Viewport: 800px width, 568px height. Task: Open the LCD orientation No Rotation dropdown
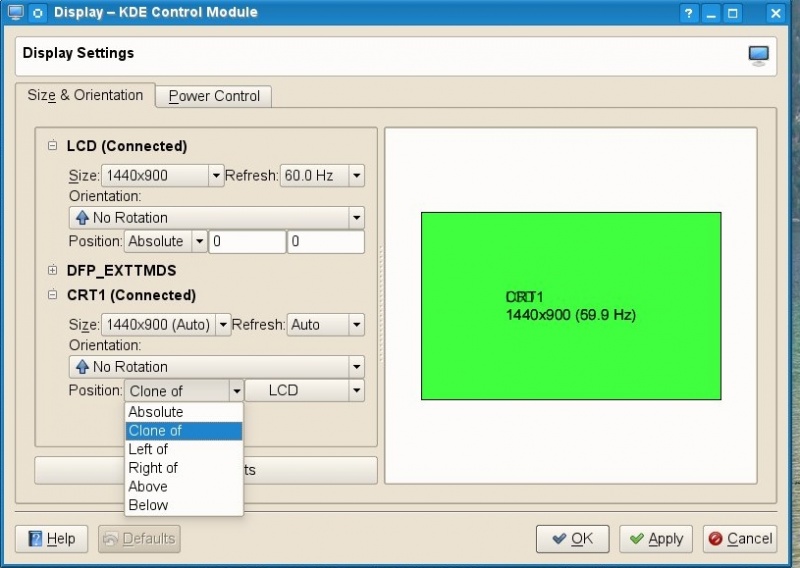pyautogui.click(x=216, y=218)
